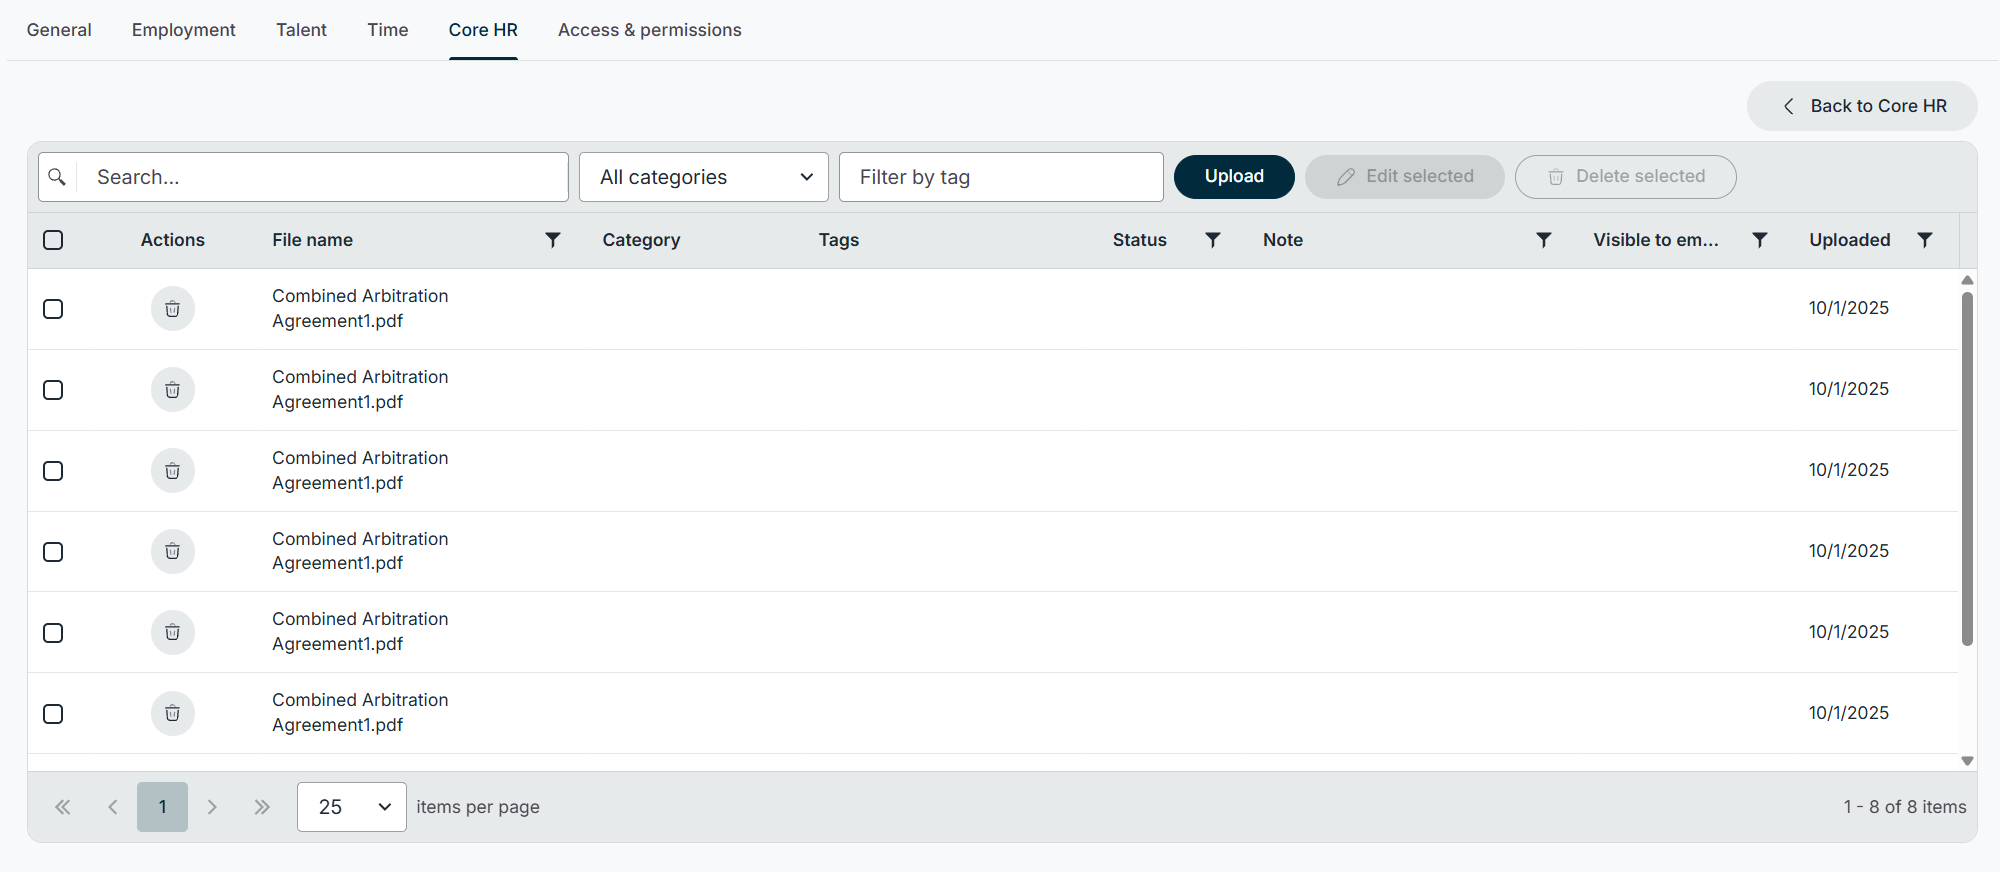
Task: Open the Note column filter
Action: [1544, 240]
